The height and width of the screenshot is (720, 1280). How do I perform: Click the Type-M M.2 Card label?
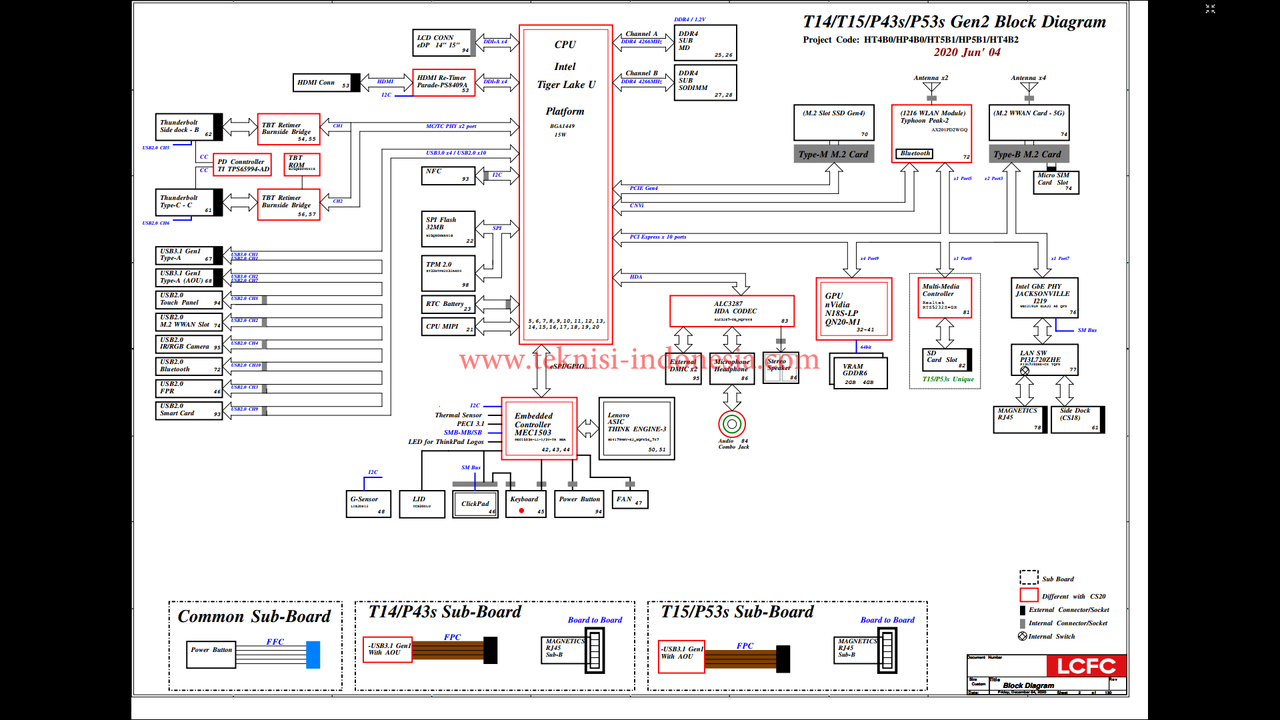(835, 154)
